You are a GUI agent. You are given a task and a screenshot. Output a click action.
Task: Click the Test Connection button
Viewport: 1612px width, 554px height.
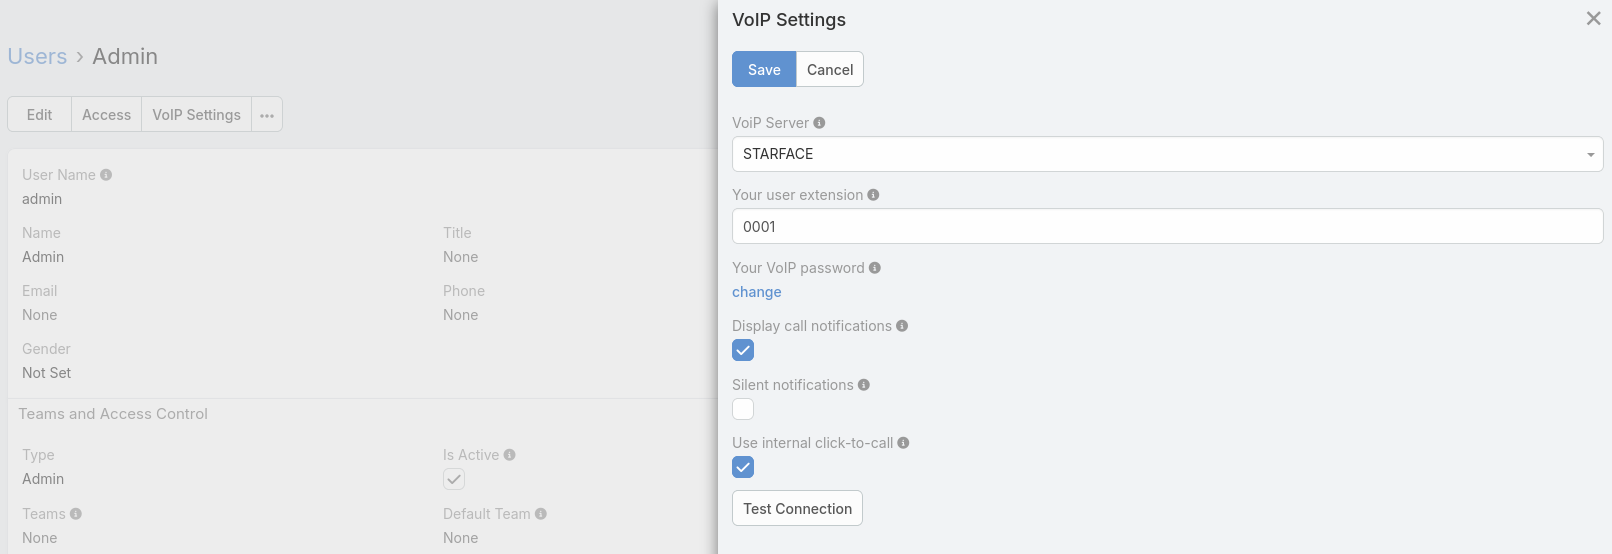tap(797, 508)
